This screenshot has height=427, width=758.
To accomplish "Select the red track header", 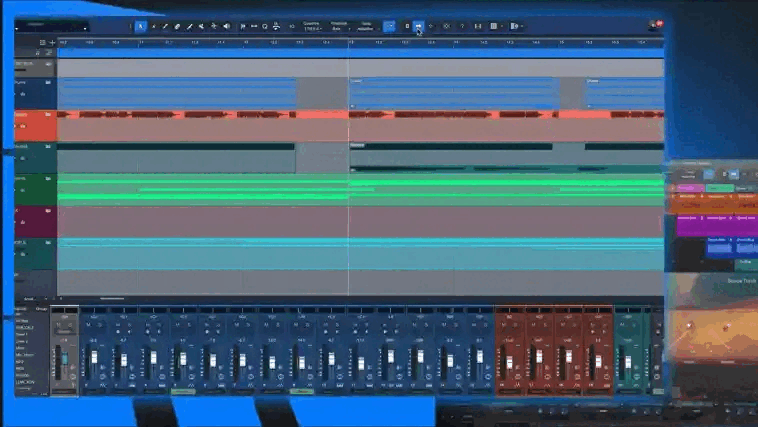I will click(x=35, y=126).
